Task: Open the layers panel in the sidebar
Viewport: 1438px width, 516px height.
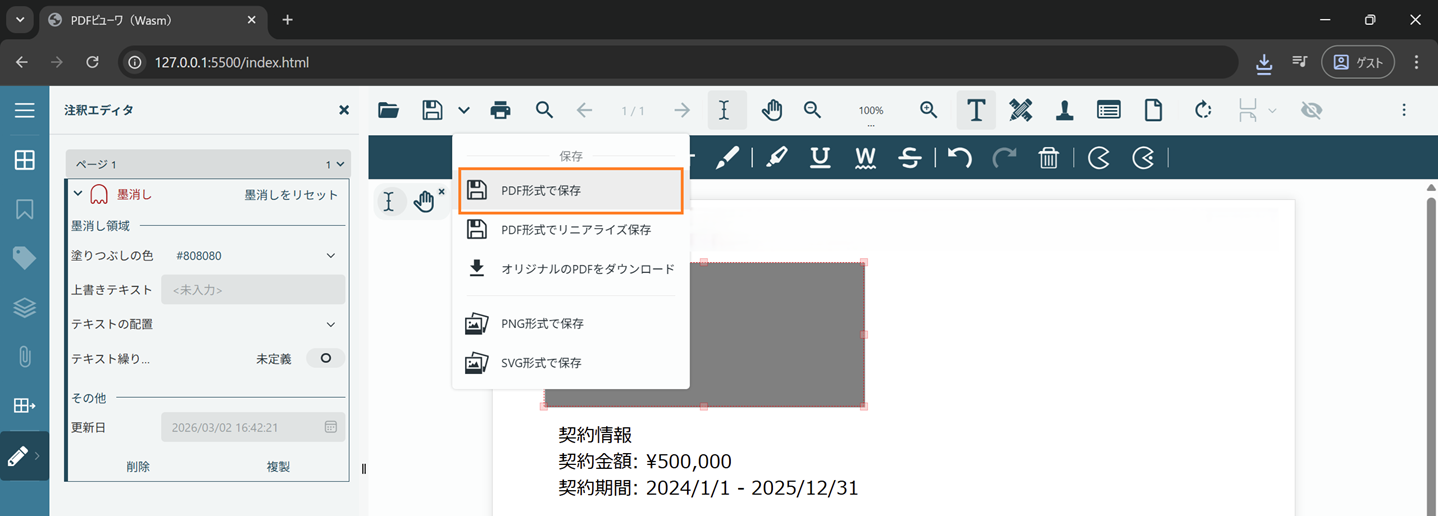Action: pyautogui.click(x=24, y=307)
